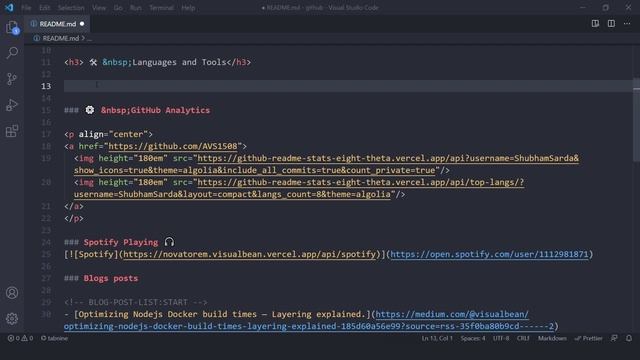Open the Edit menu
The image size is (640, 360).
pyautogui.click(x=44, y=8)
